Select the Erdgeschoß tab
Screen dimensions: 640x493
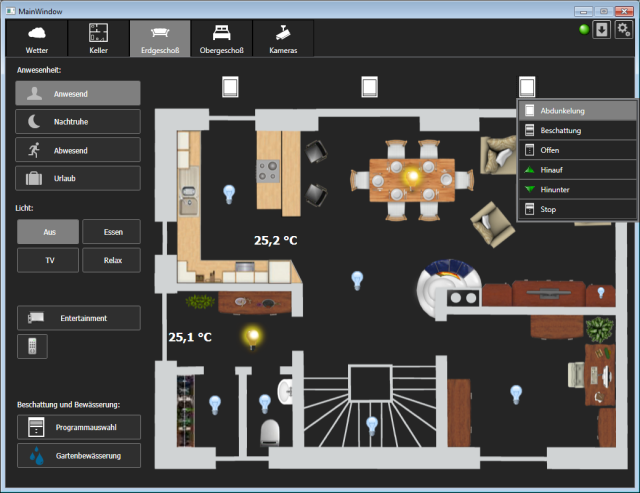point(160,38)
